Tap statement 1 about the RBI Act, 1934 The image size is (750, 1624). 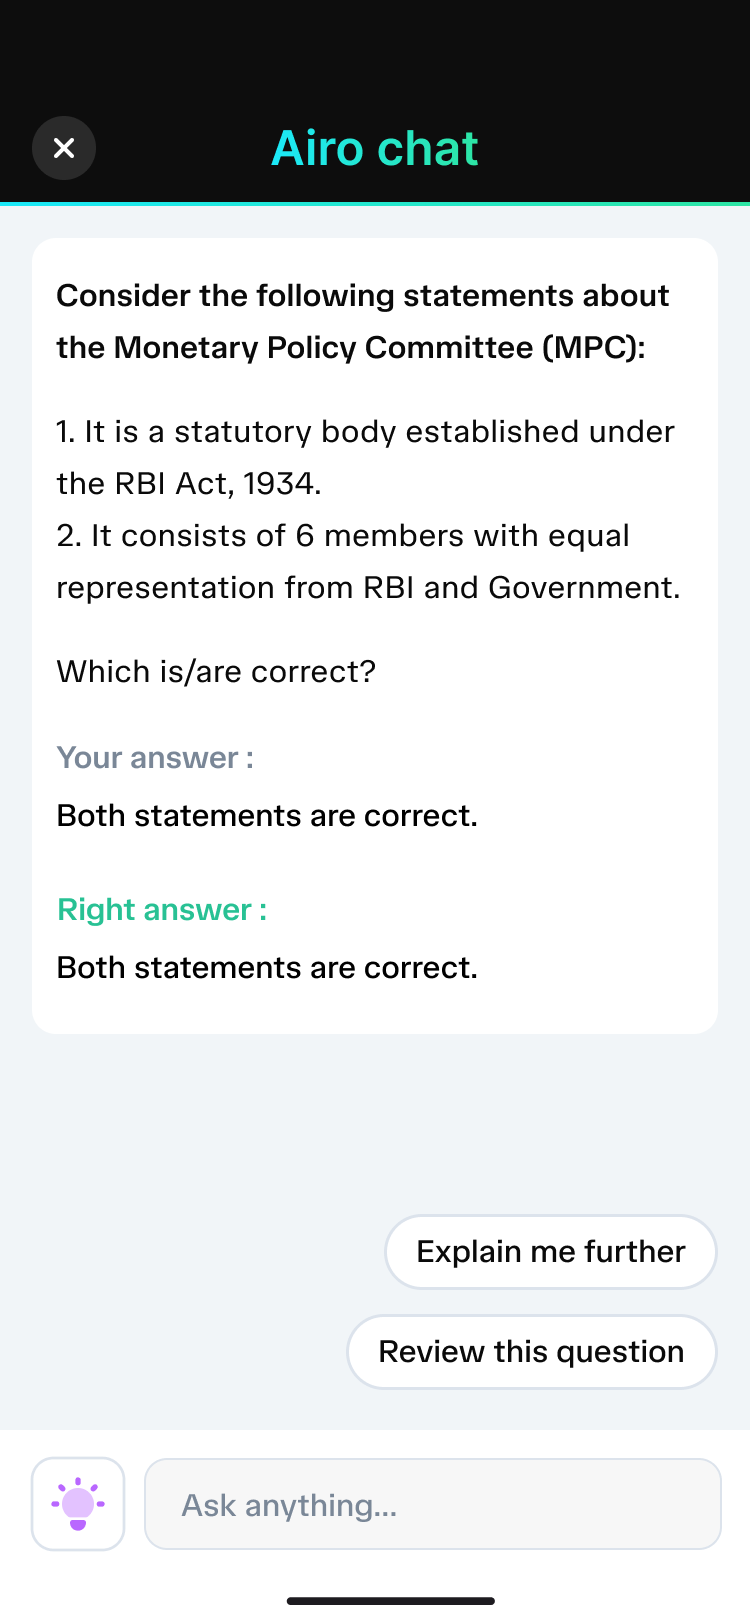(365, 457)
